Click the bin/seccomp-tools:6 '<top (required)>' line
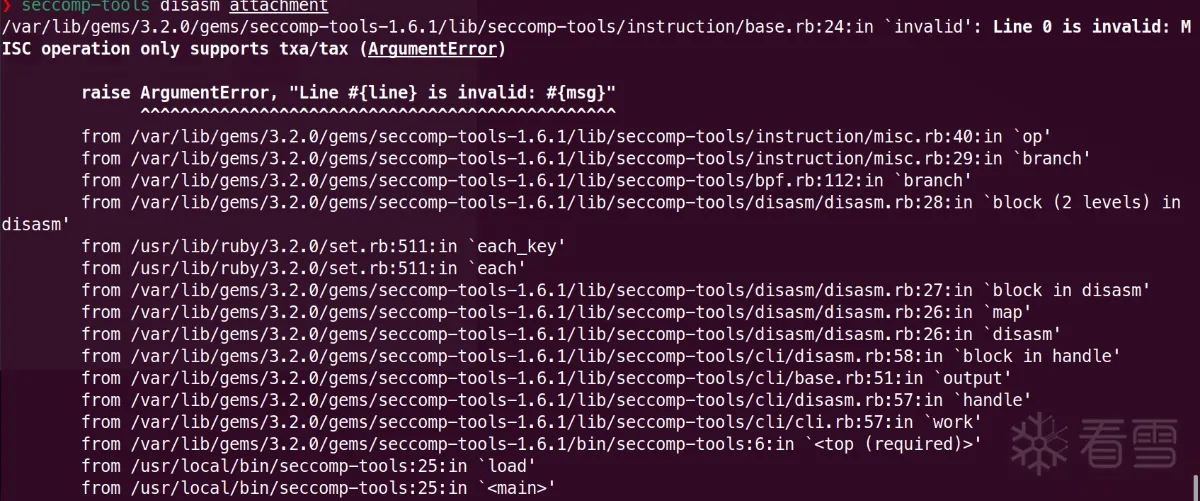The height and width of the screenshot is (501, 1200). [531, 443]
